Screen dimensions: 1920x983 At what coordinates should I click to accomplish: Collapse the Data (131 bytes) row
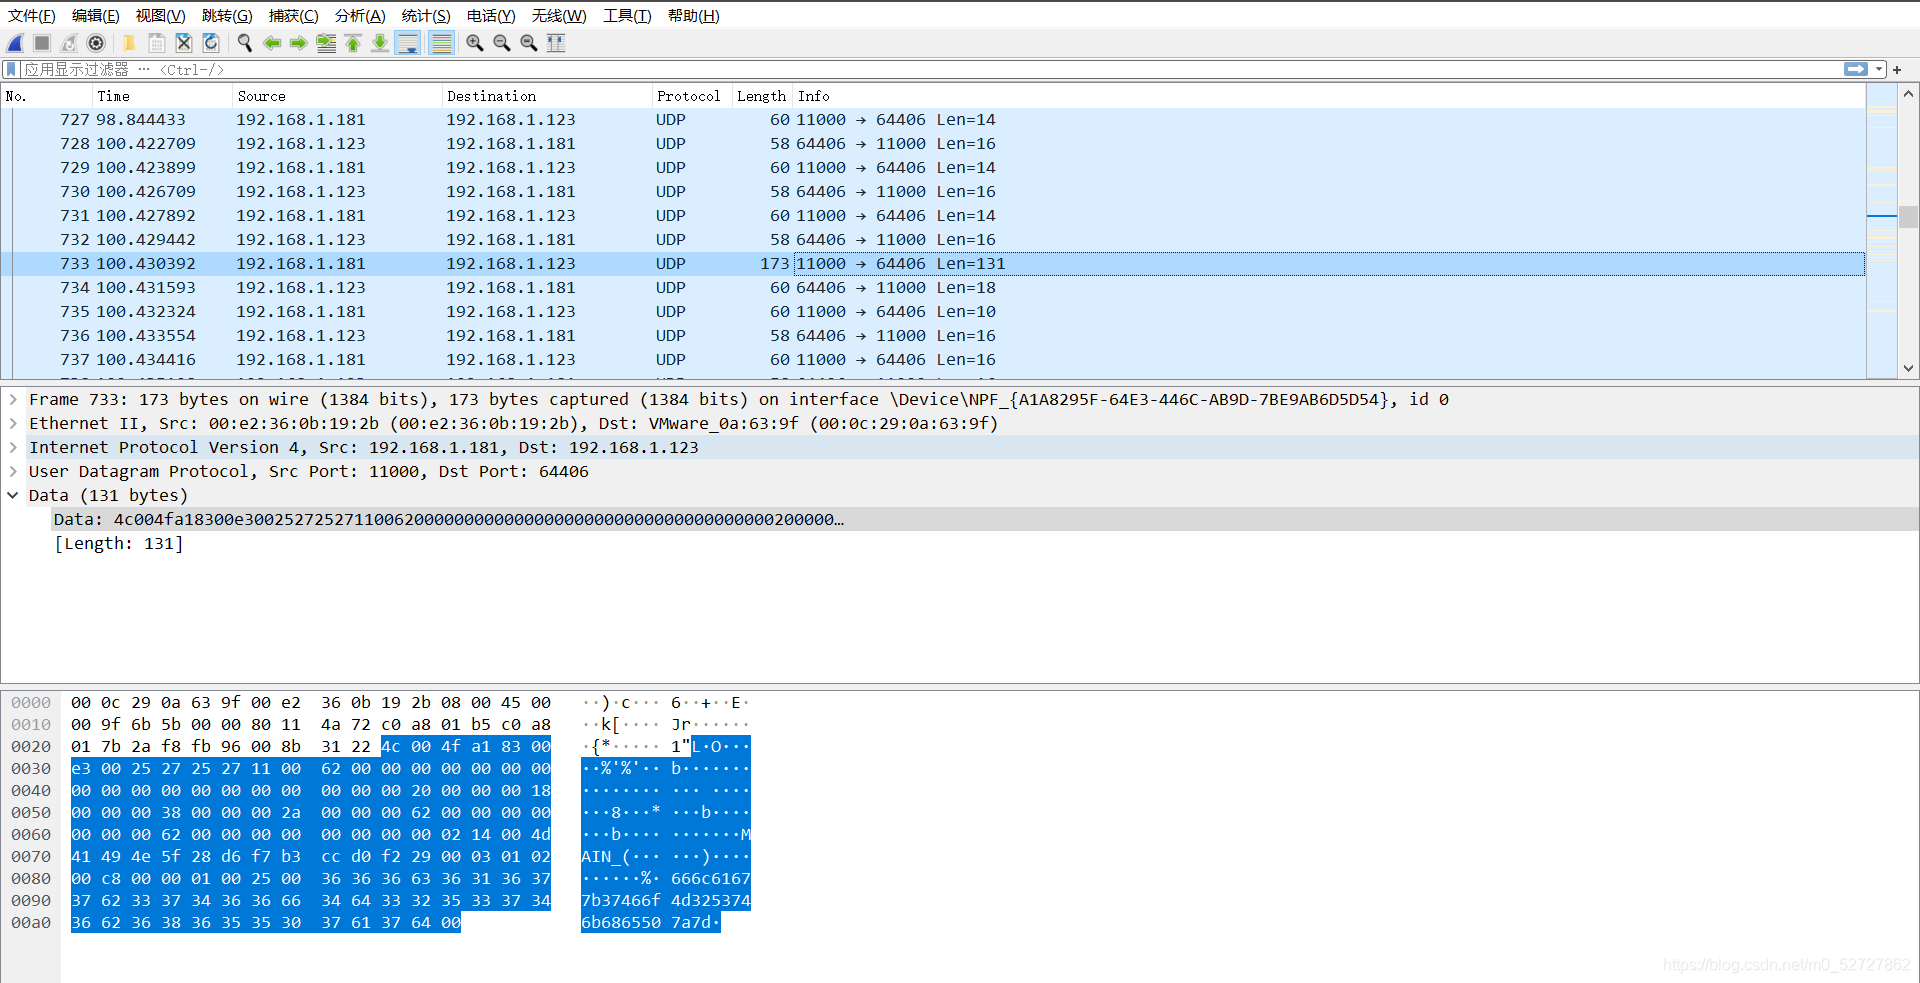pyautogui.click(x=13, y=495)
